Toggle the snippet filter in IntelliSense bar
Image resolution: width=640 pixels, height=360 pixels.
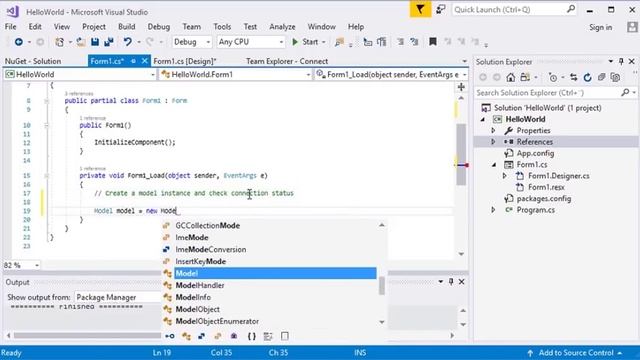tap(268, 336)
